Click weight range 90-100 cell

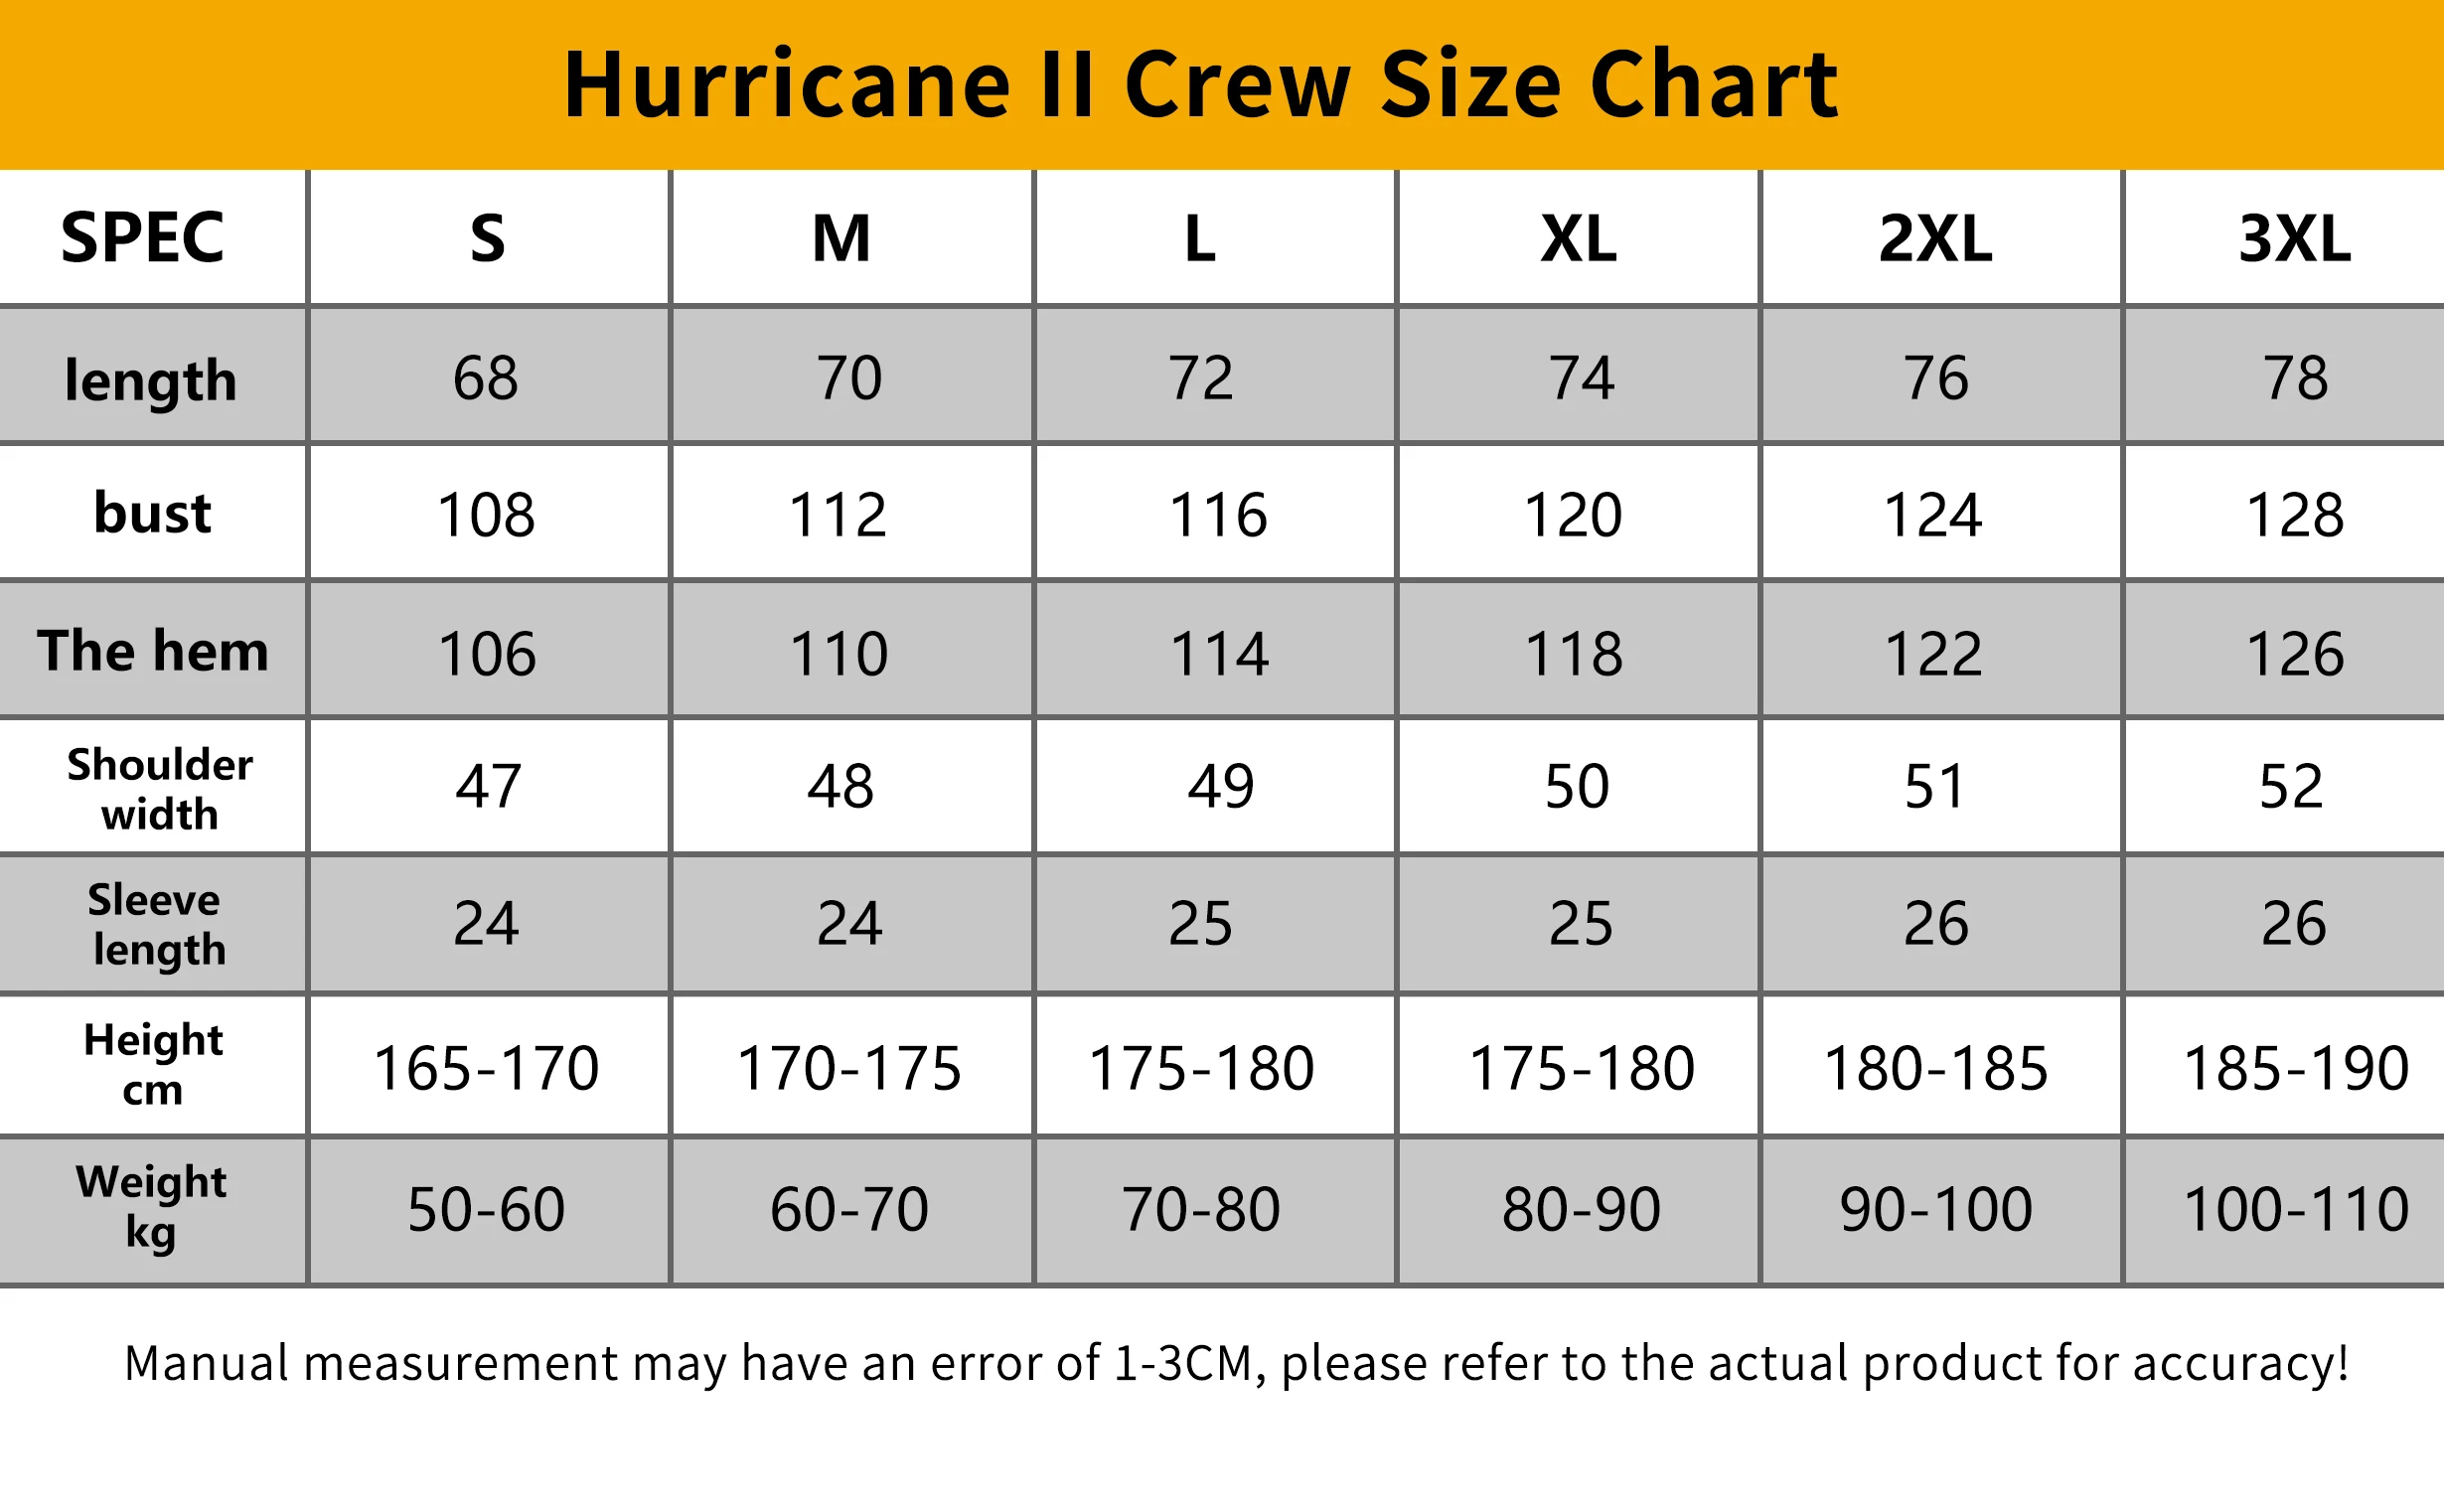click(1936, 1209)
